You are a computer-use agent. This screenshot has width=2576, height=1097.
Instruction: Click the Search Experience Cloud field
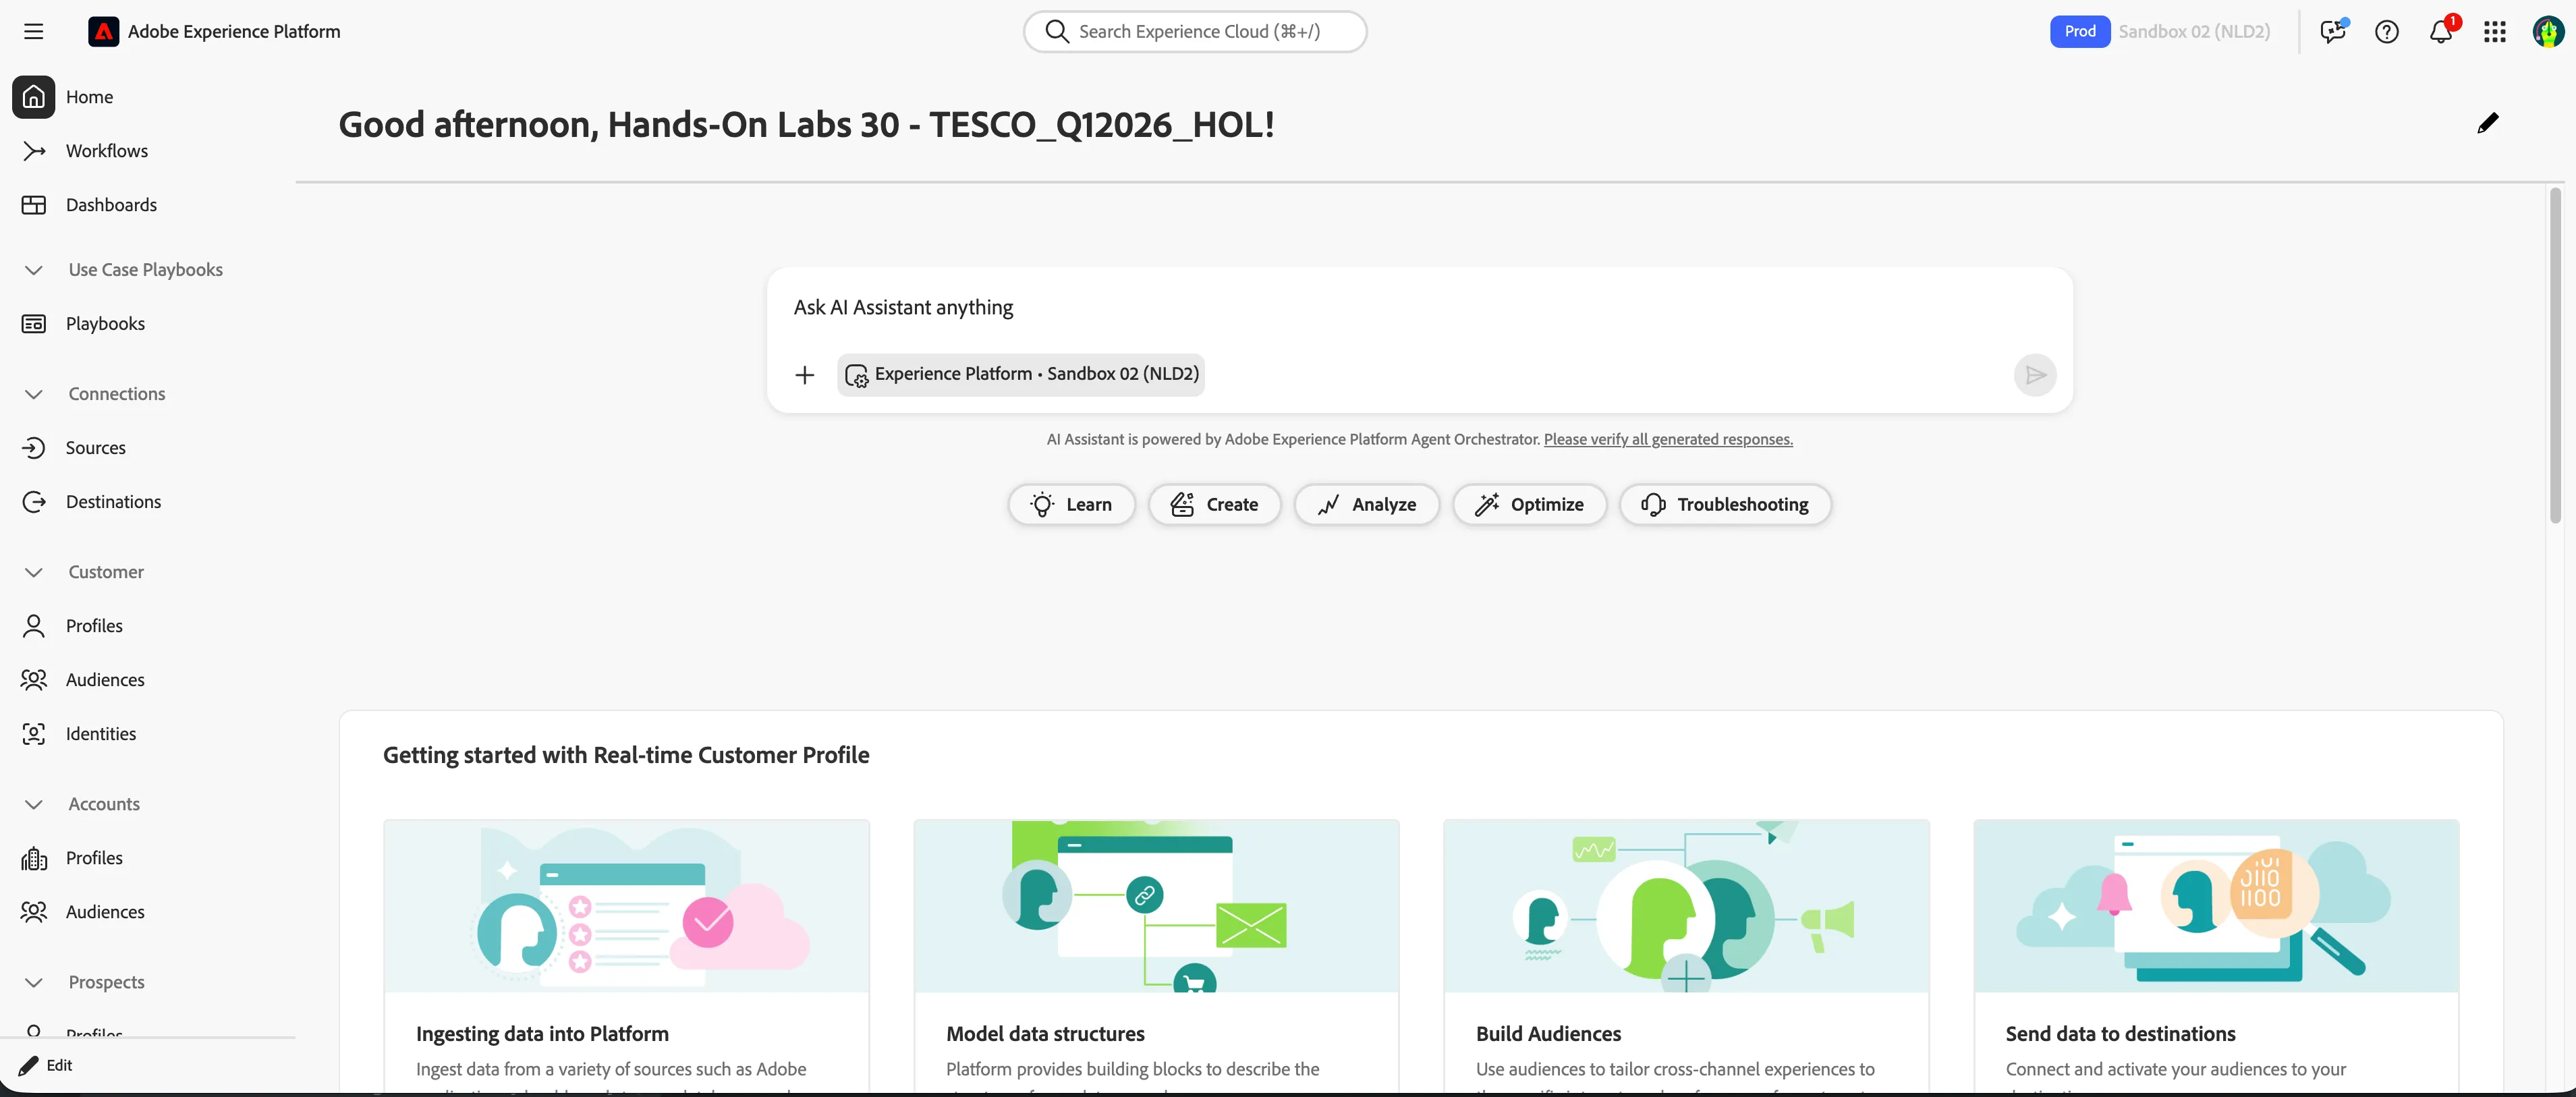tap(1194, 32)
